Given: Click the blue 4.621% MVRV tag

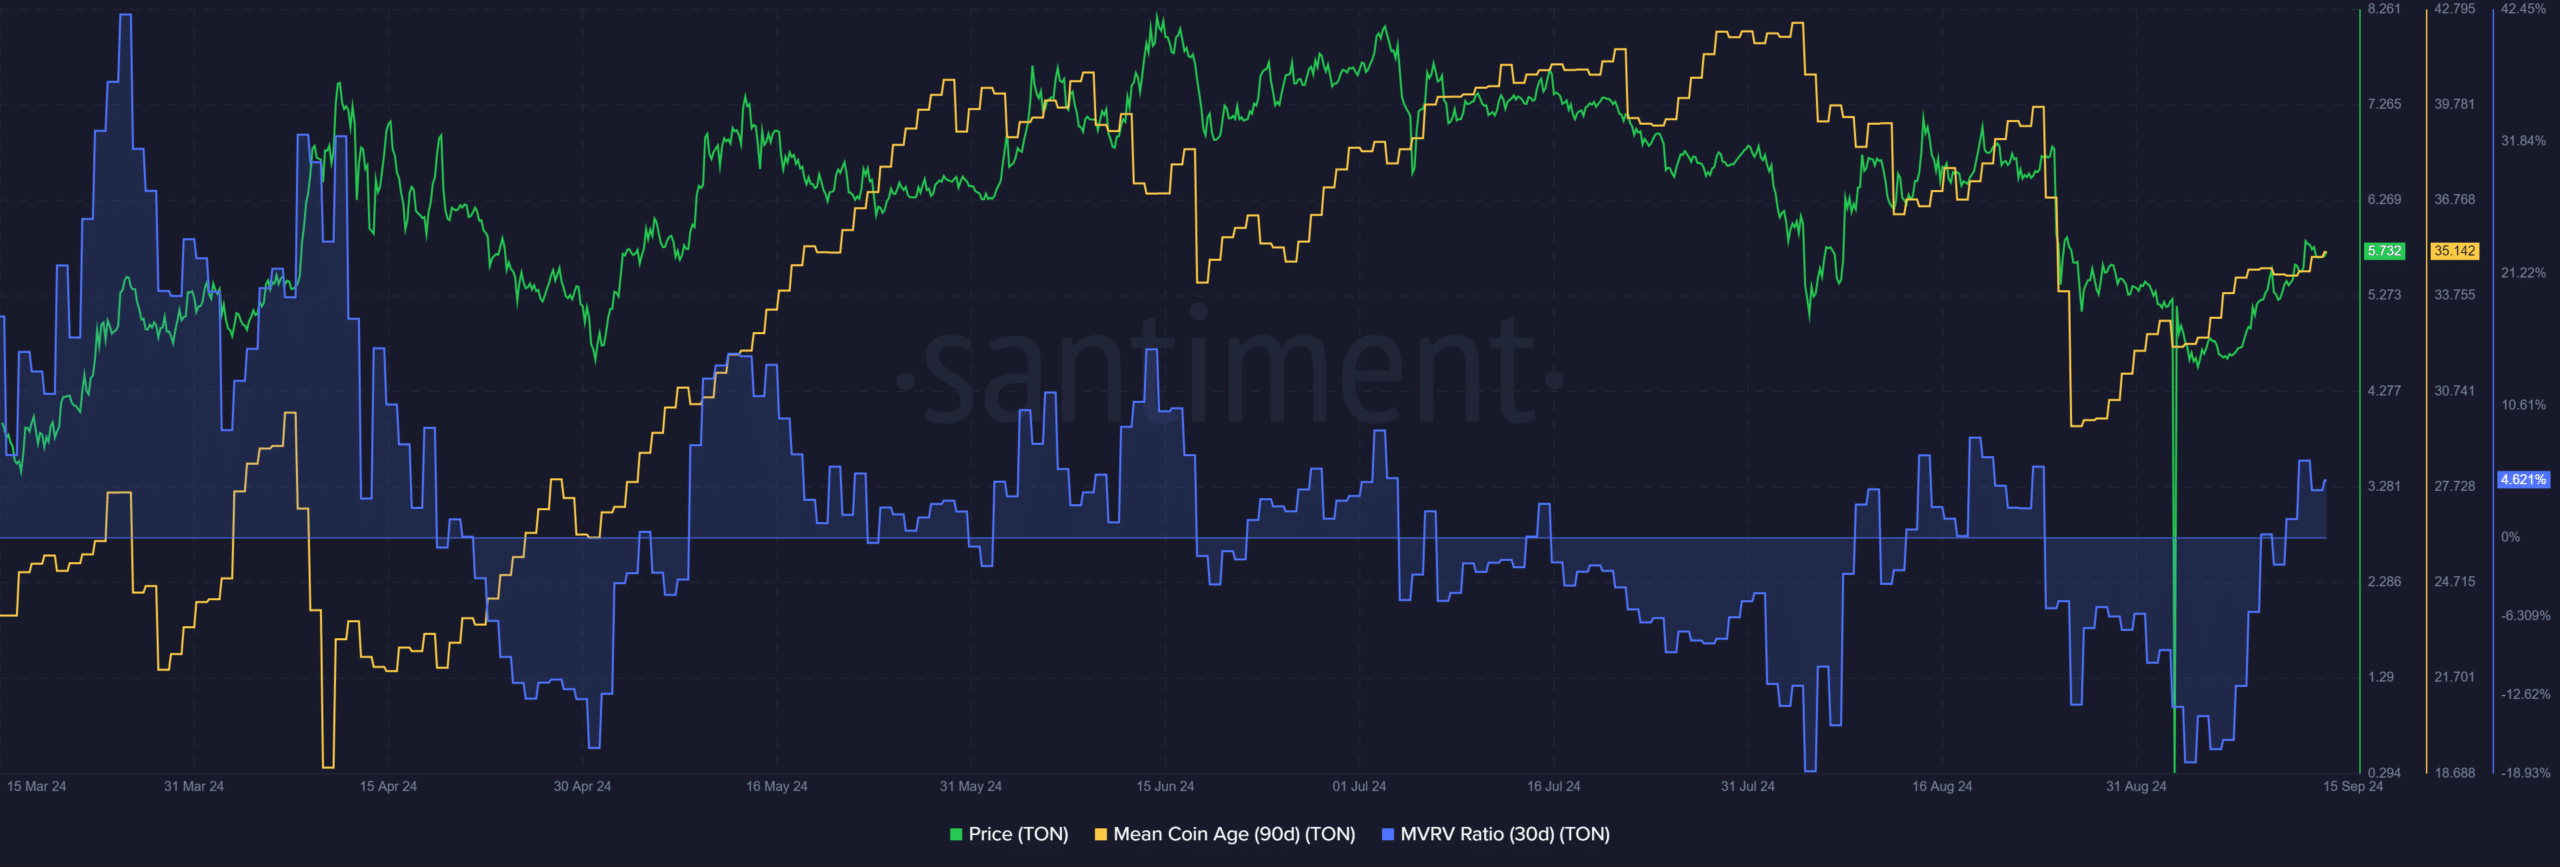Looking at the screenshot, I should coord(2523,480).
